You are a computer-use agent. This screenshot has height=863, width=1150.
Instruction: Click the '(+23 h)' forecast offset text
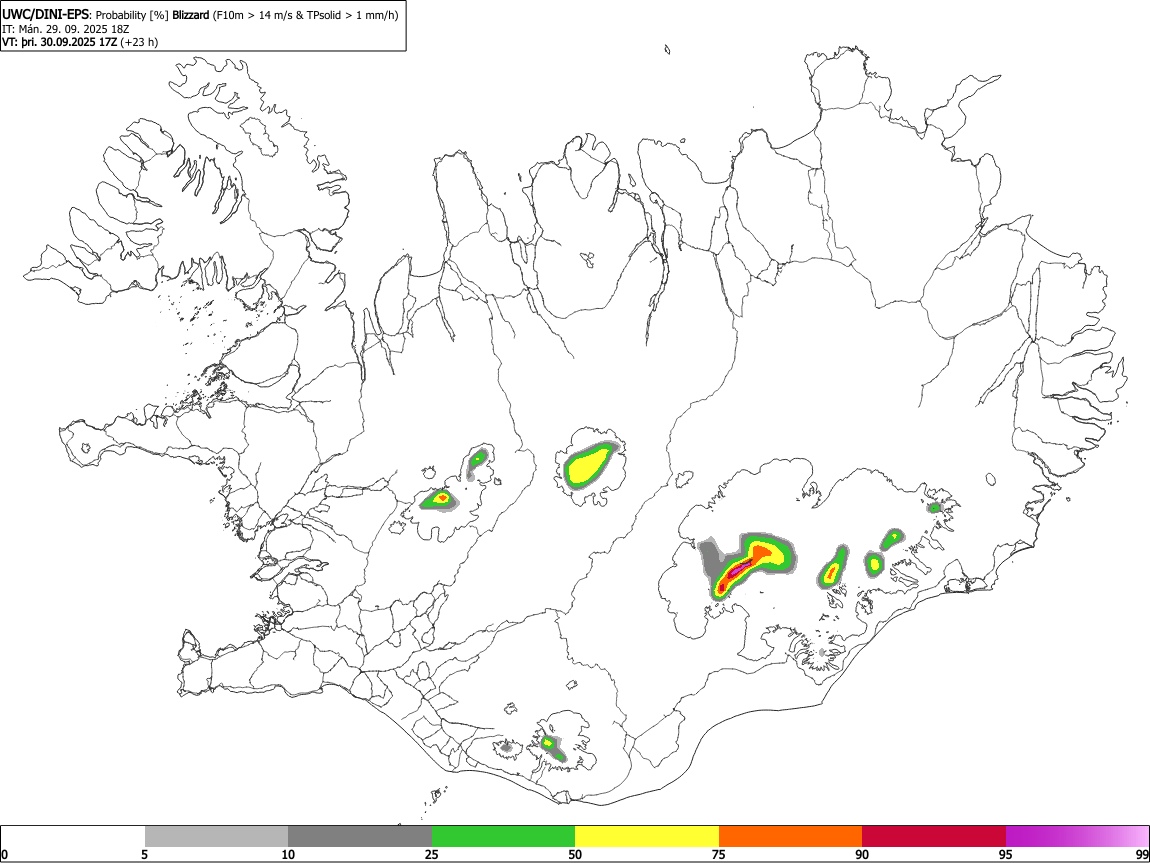(139, 42)
